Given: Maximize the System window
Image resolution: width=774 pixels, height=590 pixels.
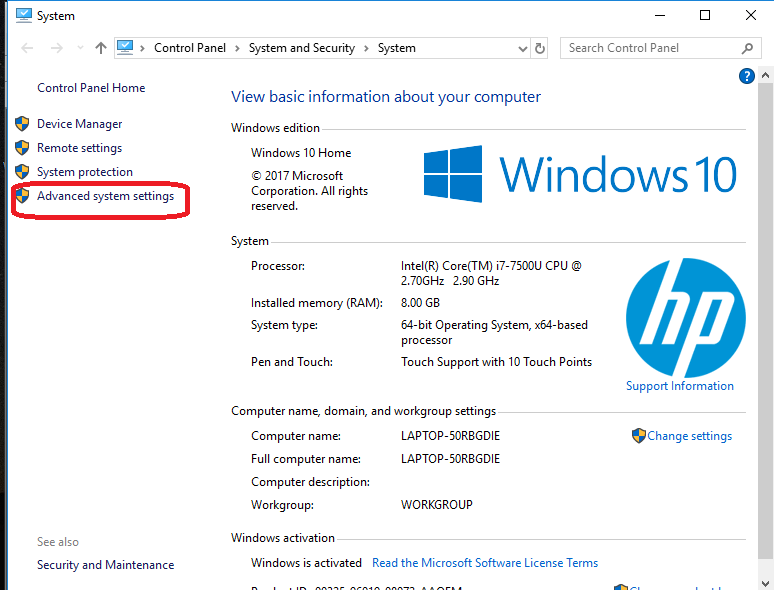Looking at the screenshot, I should (x=705, y=15).
